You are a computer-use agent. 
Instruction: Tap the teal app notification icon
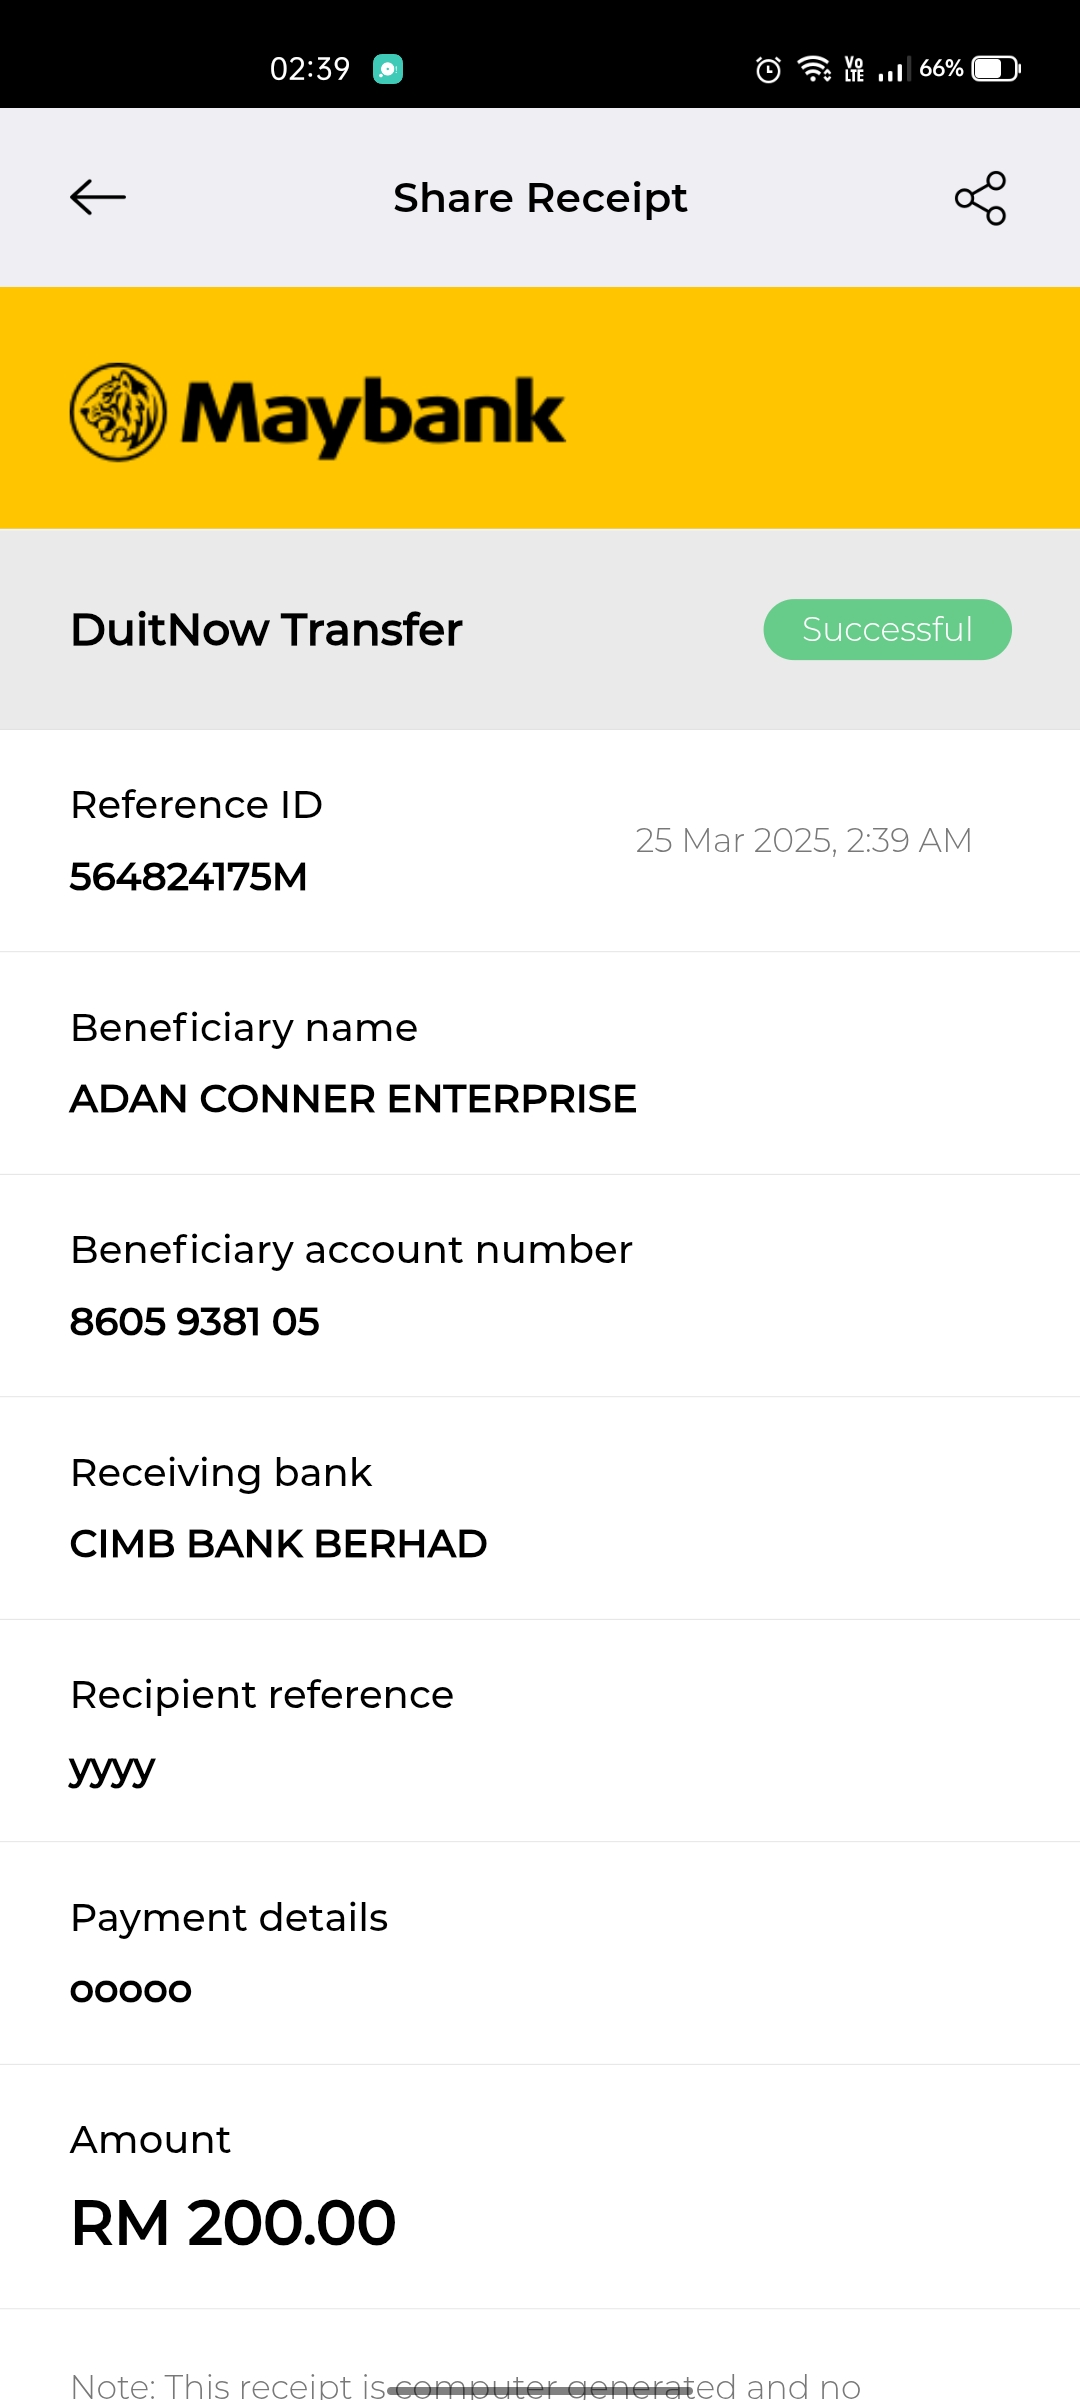point(388,69)
